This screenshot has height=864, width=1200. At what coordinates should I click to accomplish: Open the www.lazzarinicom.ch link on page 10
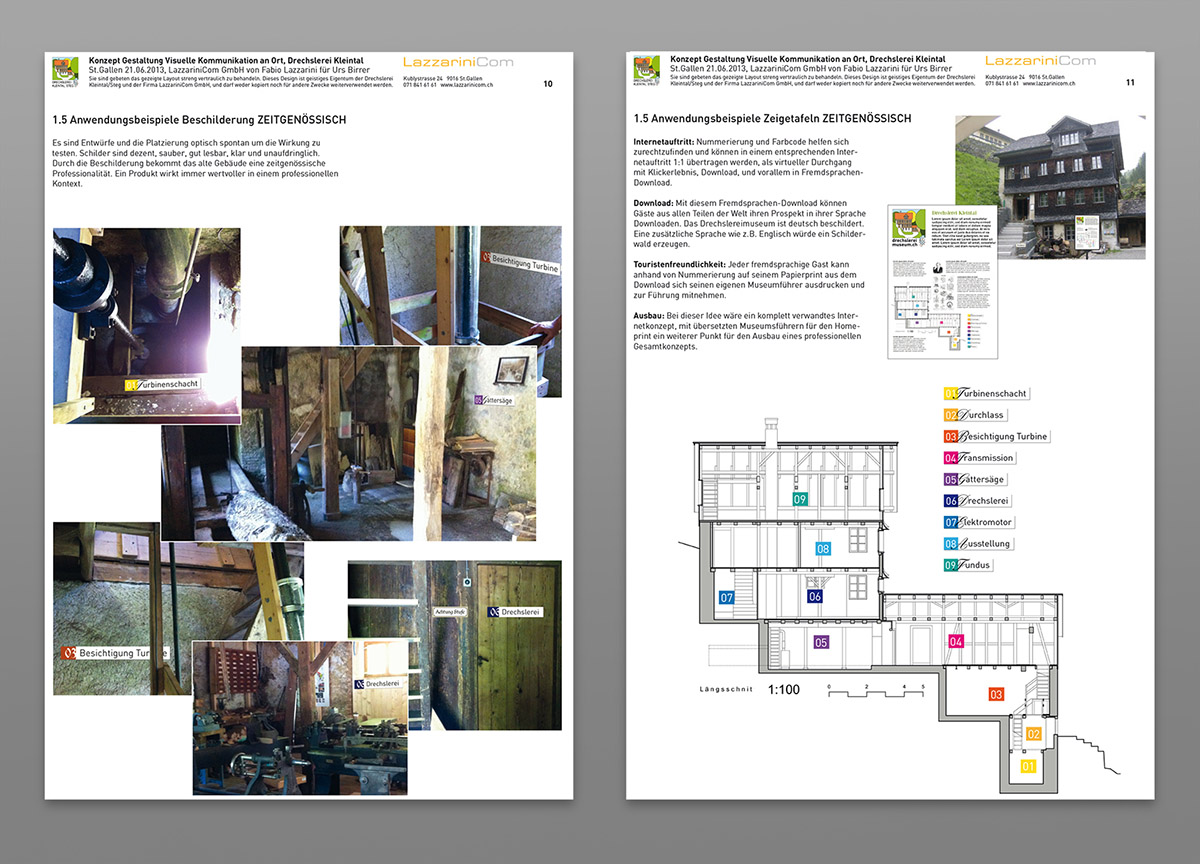tap(467, 84)
